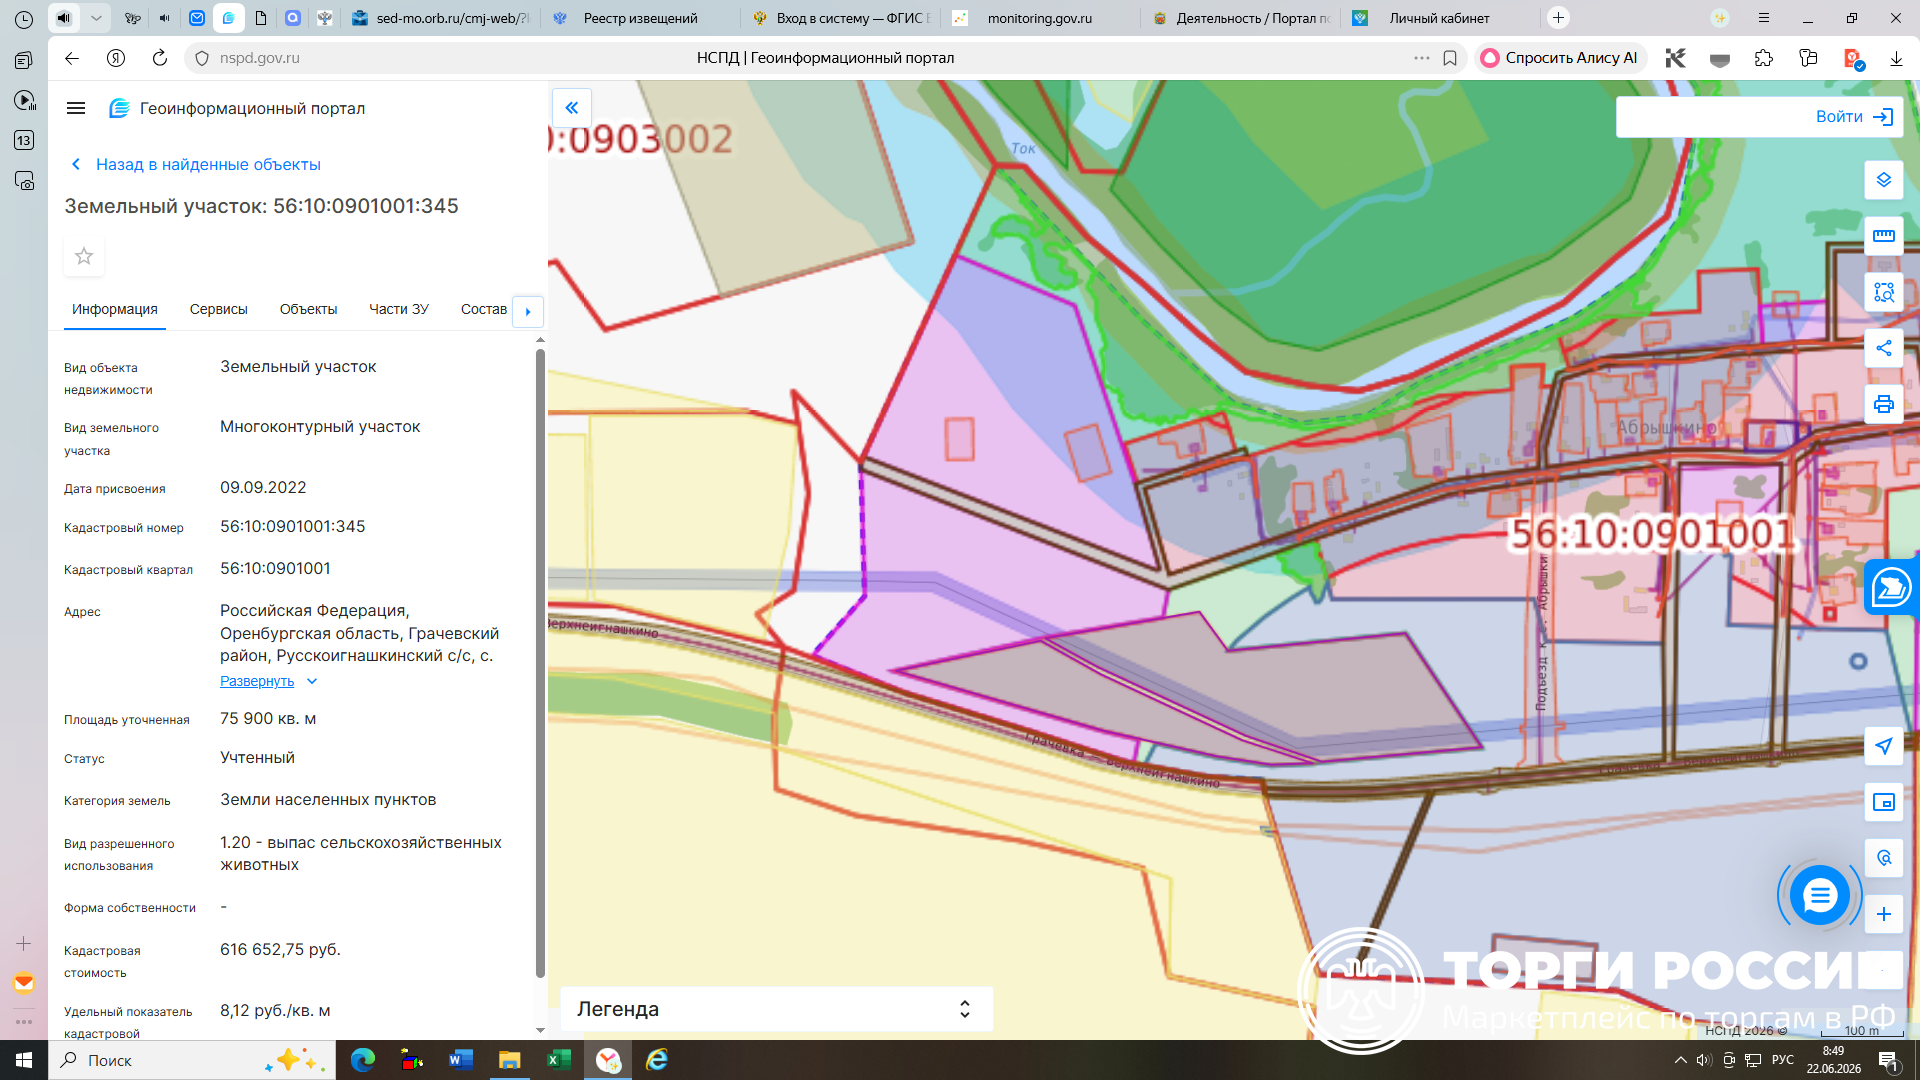Switch to the Объекты tab
Viewport: 1920px width, 1080px height.
(x=308, y=309)
